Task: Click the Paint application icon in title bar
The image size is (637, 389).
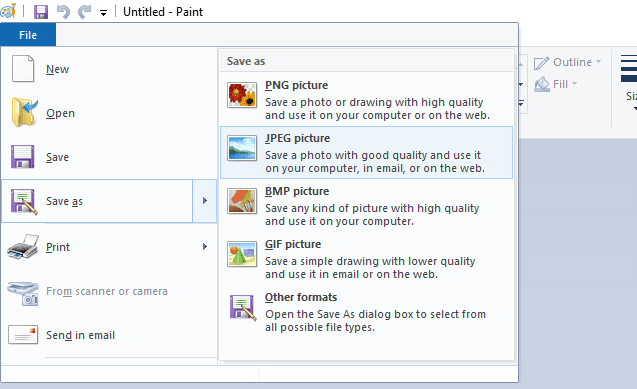Action: coord(8,11)
